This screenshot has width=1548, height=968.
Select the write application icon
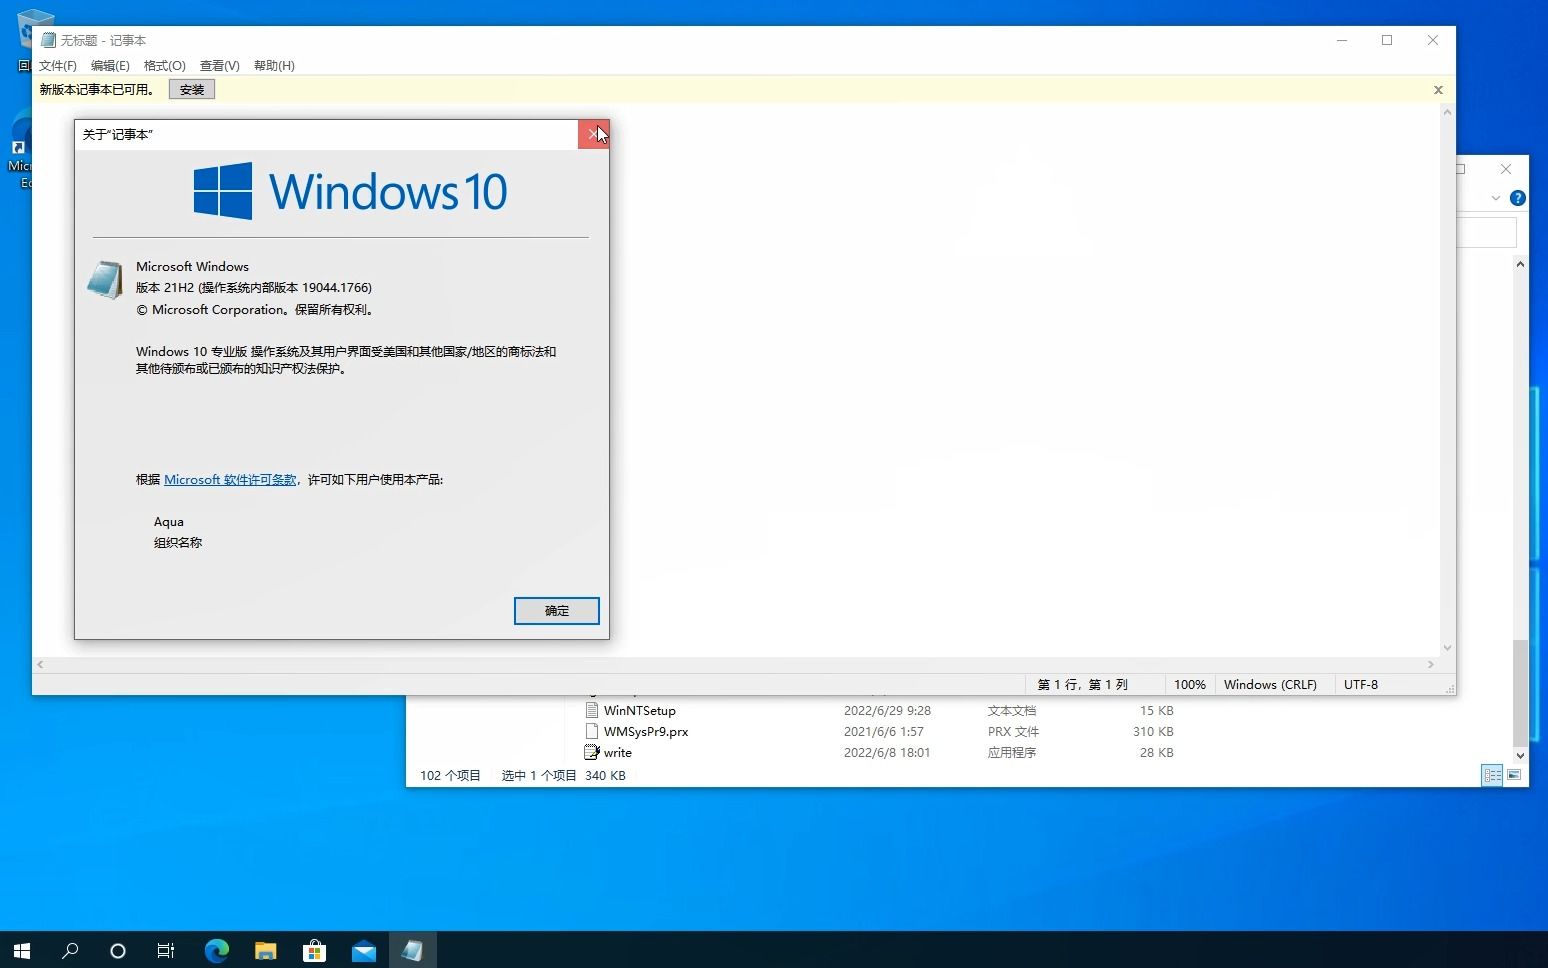[x=592, y=752]
